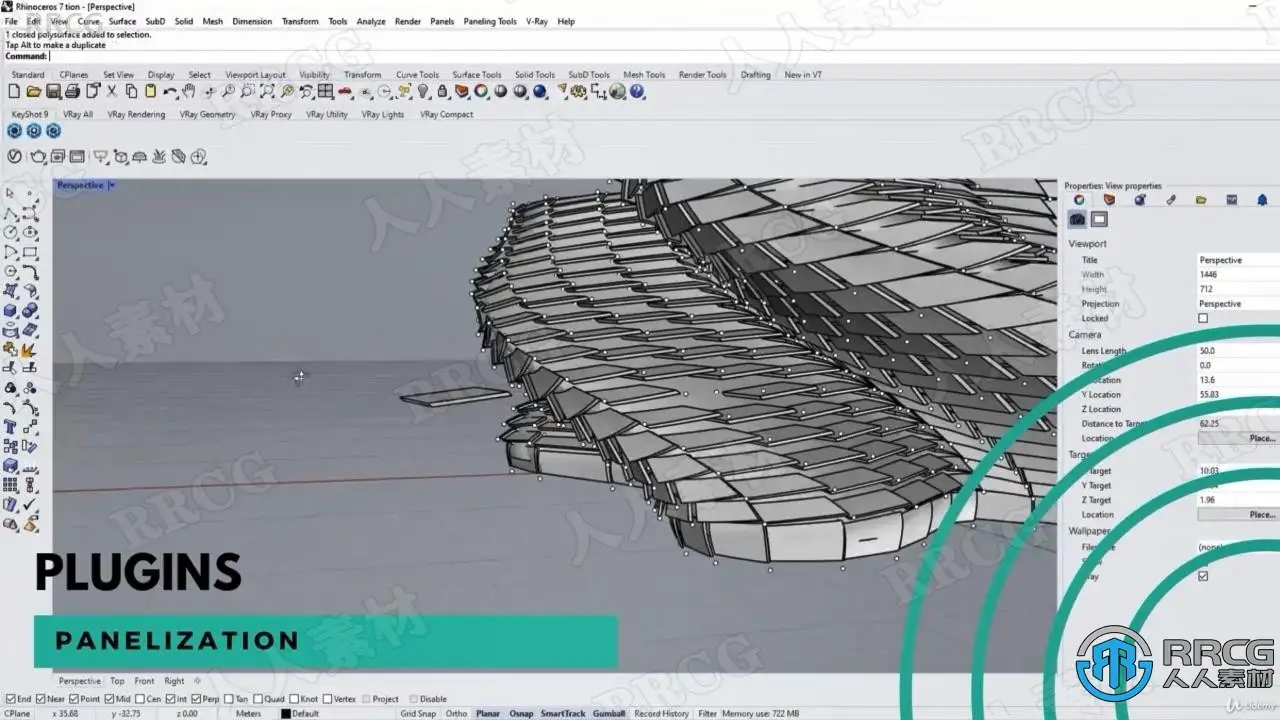Select the Pan view hand icon

(189, 92)
